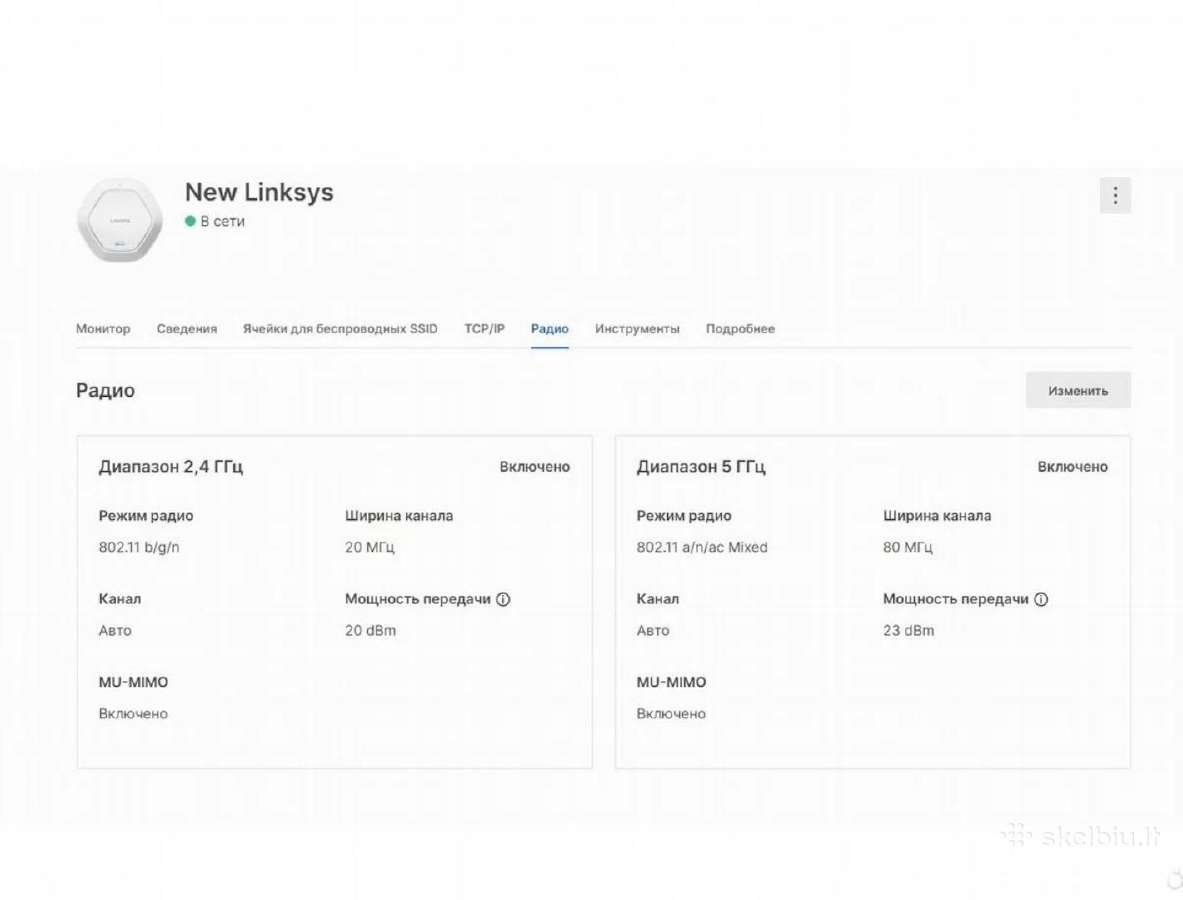1183x900 pixels.
Task: Click the 20 МГц channel width value
Action: click(370, 548)
